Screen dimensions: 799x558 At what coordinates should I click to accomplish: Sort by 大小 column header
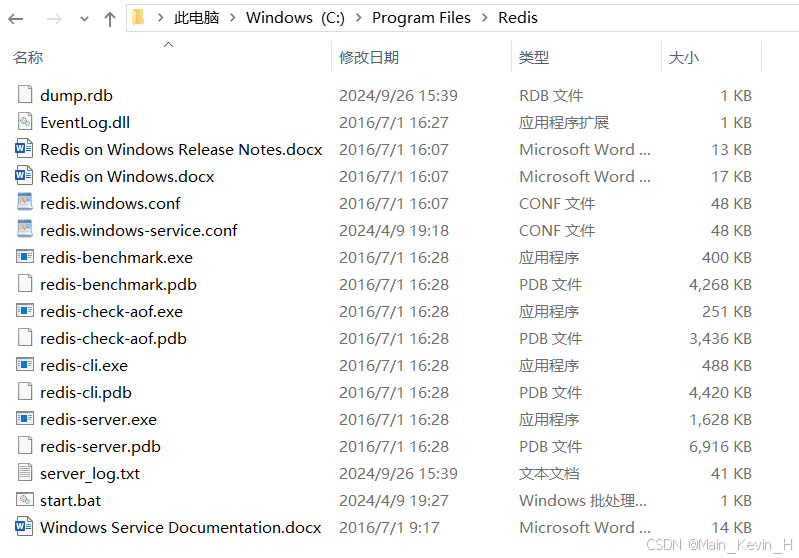[x=683, y=57]
